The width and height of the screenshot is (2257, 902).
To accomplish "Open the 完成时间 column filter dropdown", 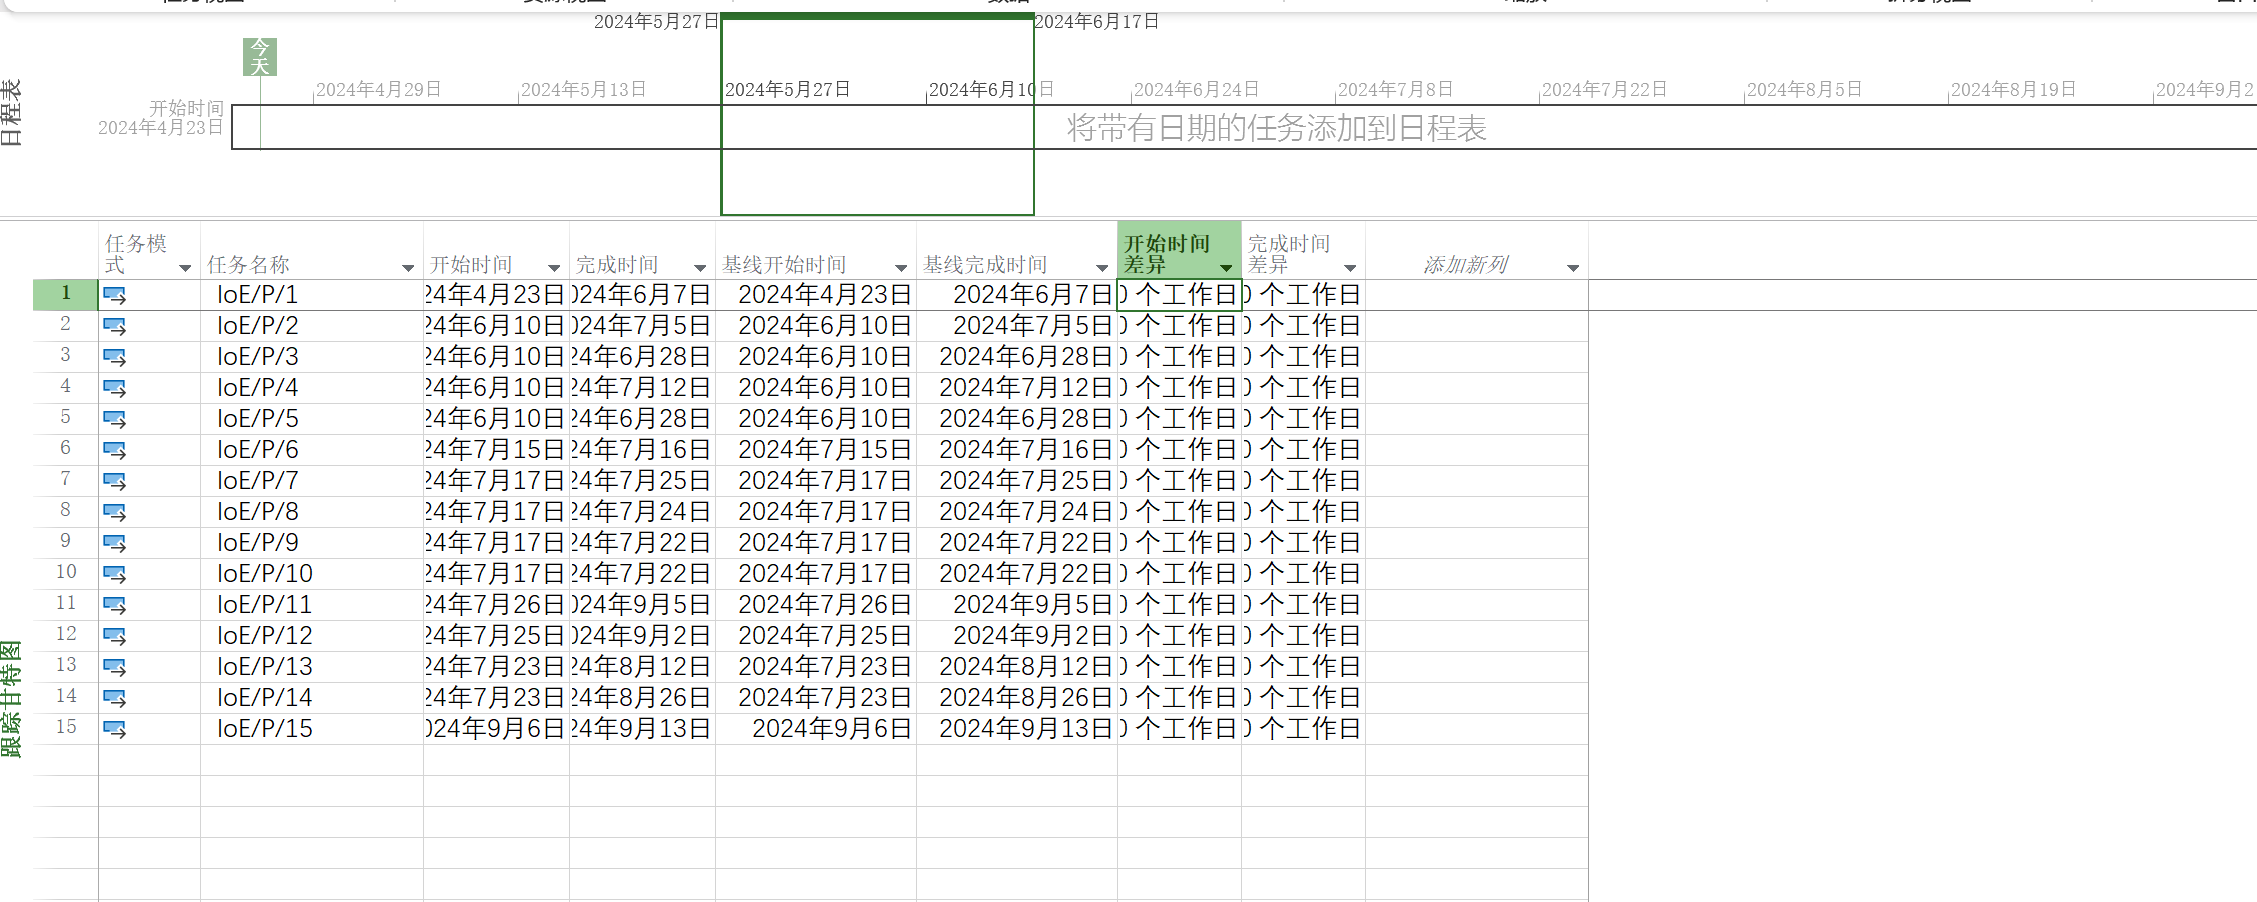I will (x=700, y=268).
